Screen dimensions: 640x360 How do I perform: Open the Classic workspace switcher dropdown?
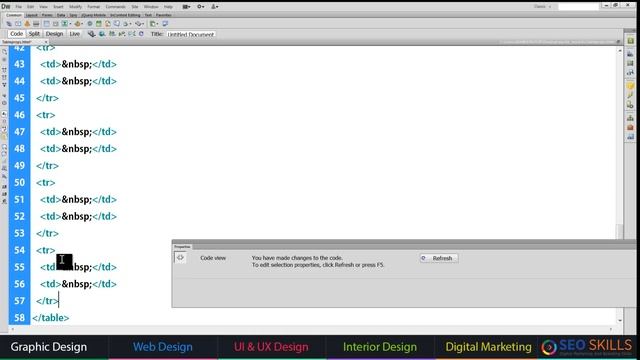coord(542,7)
